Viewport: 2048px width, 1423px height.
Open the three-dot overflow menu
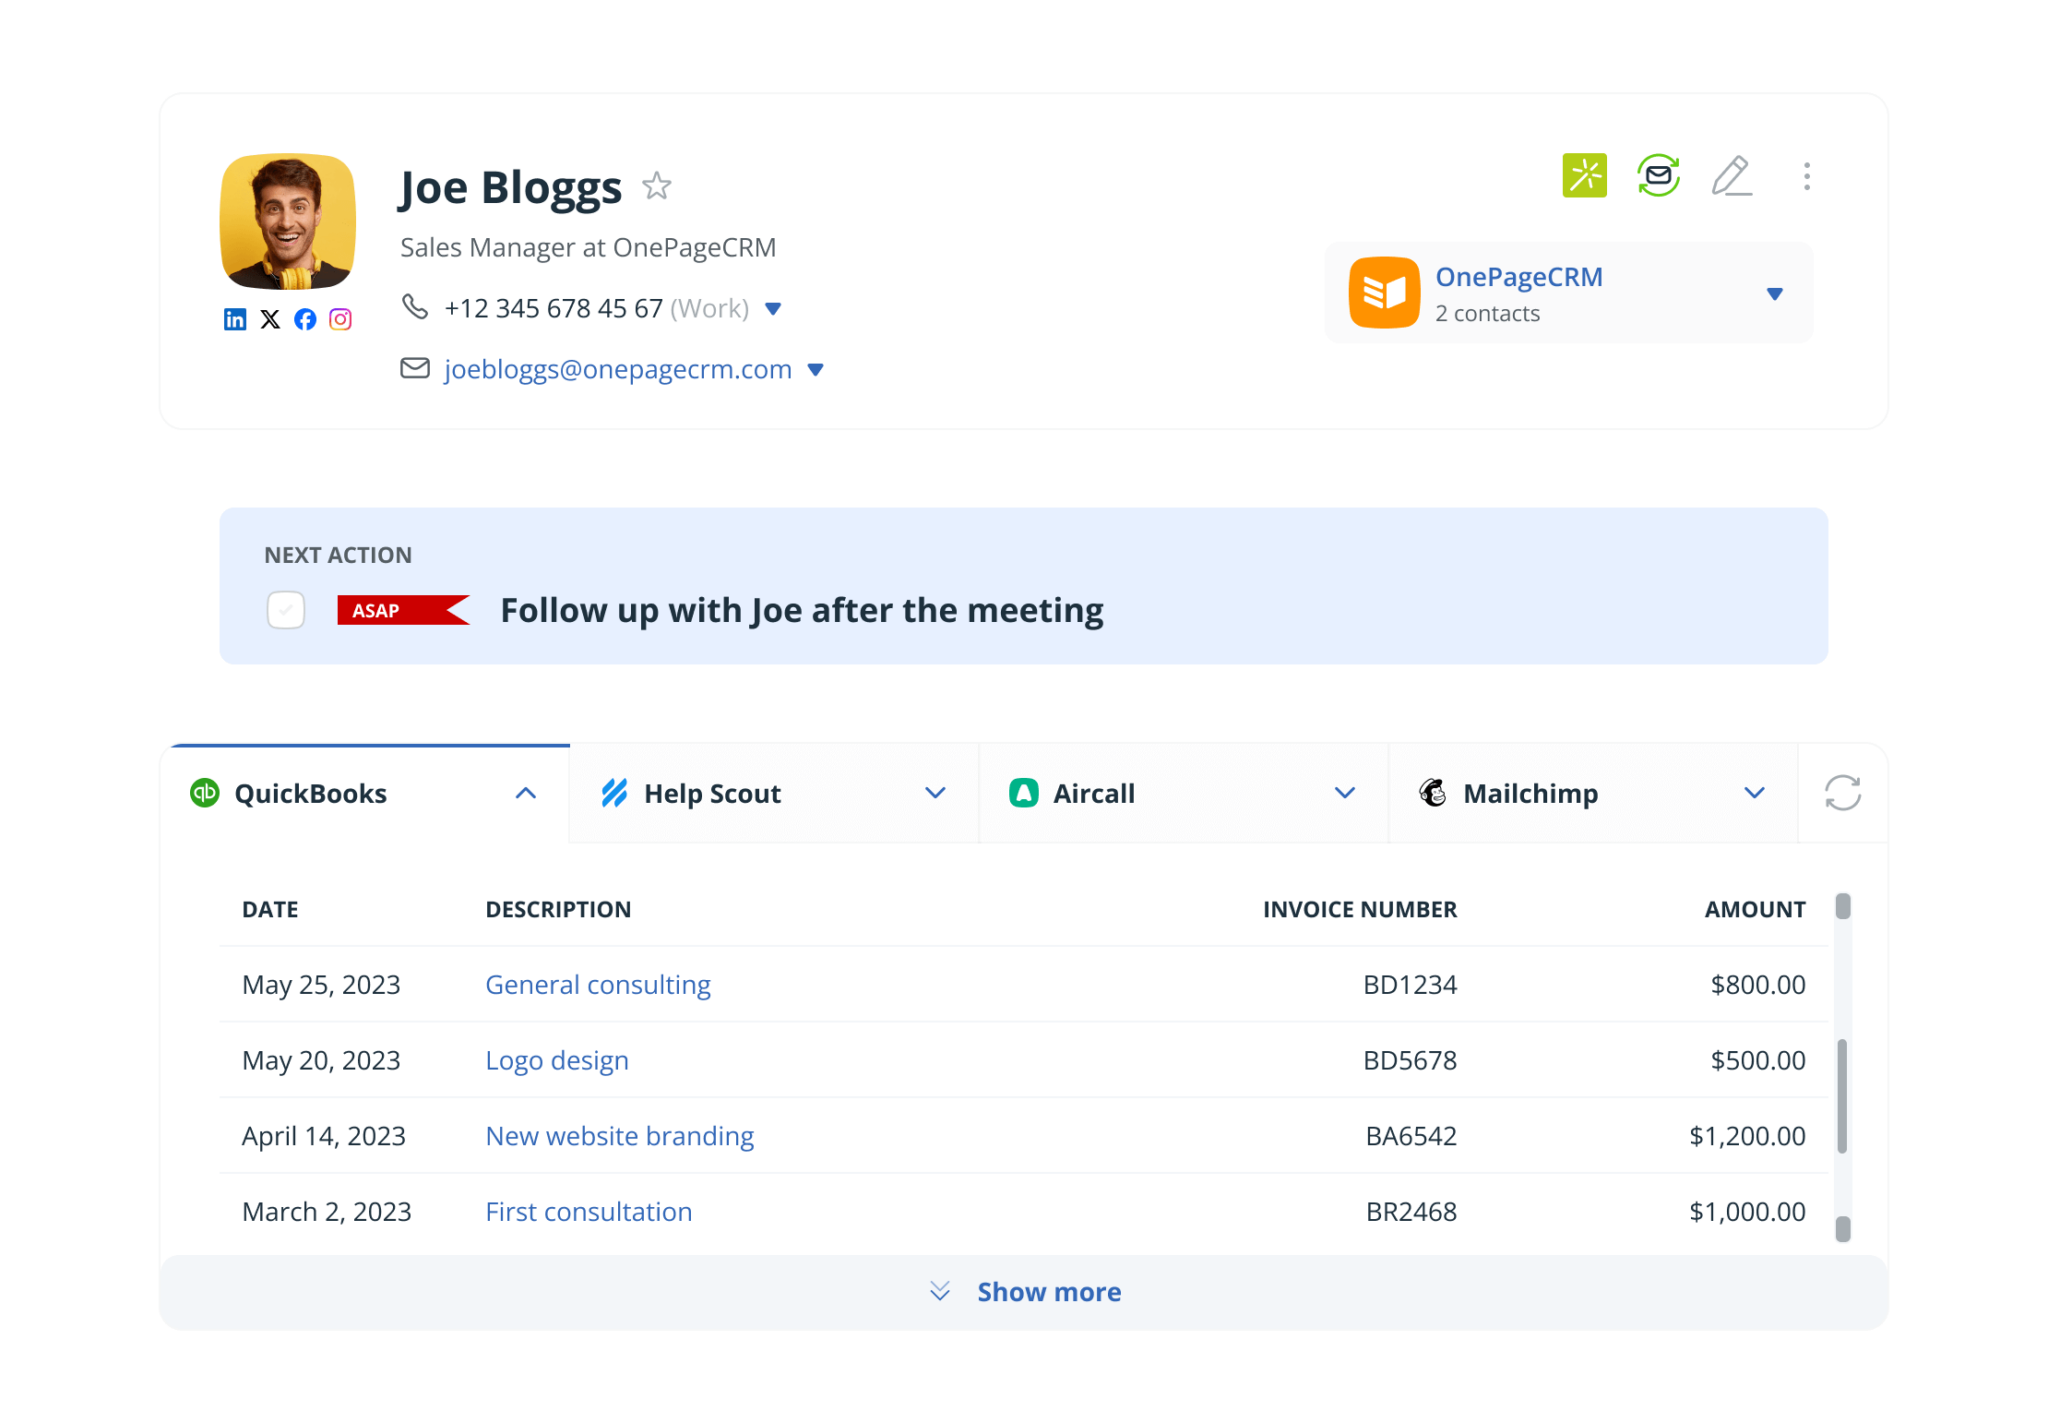tap(1806, 175)
